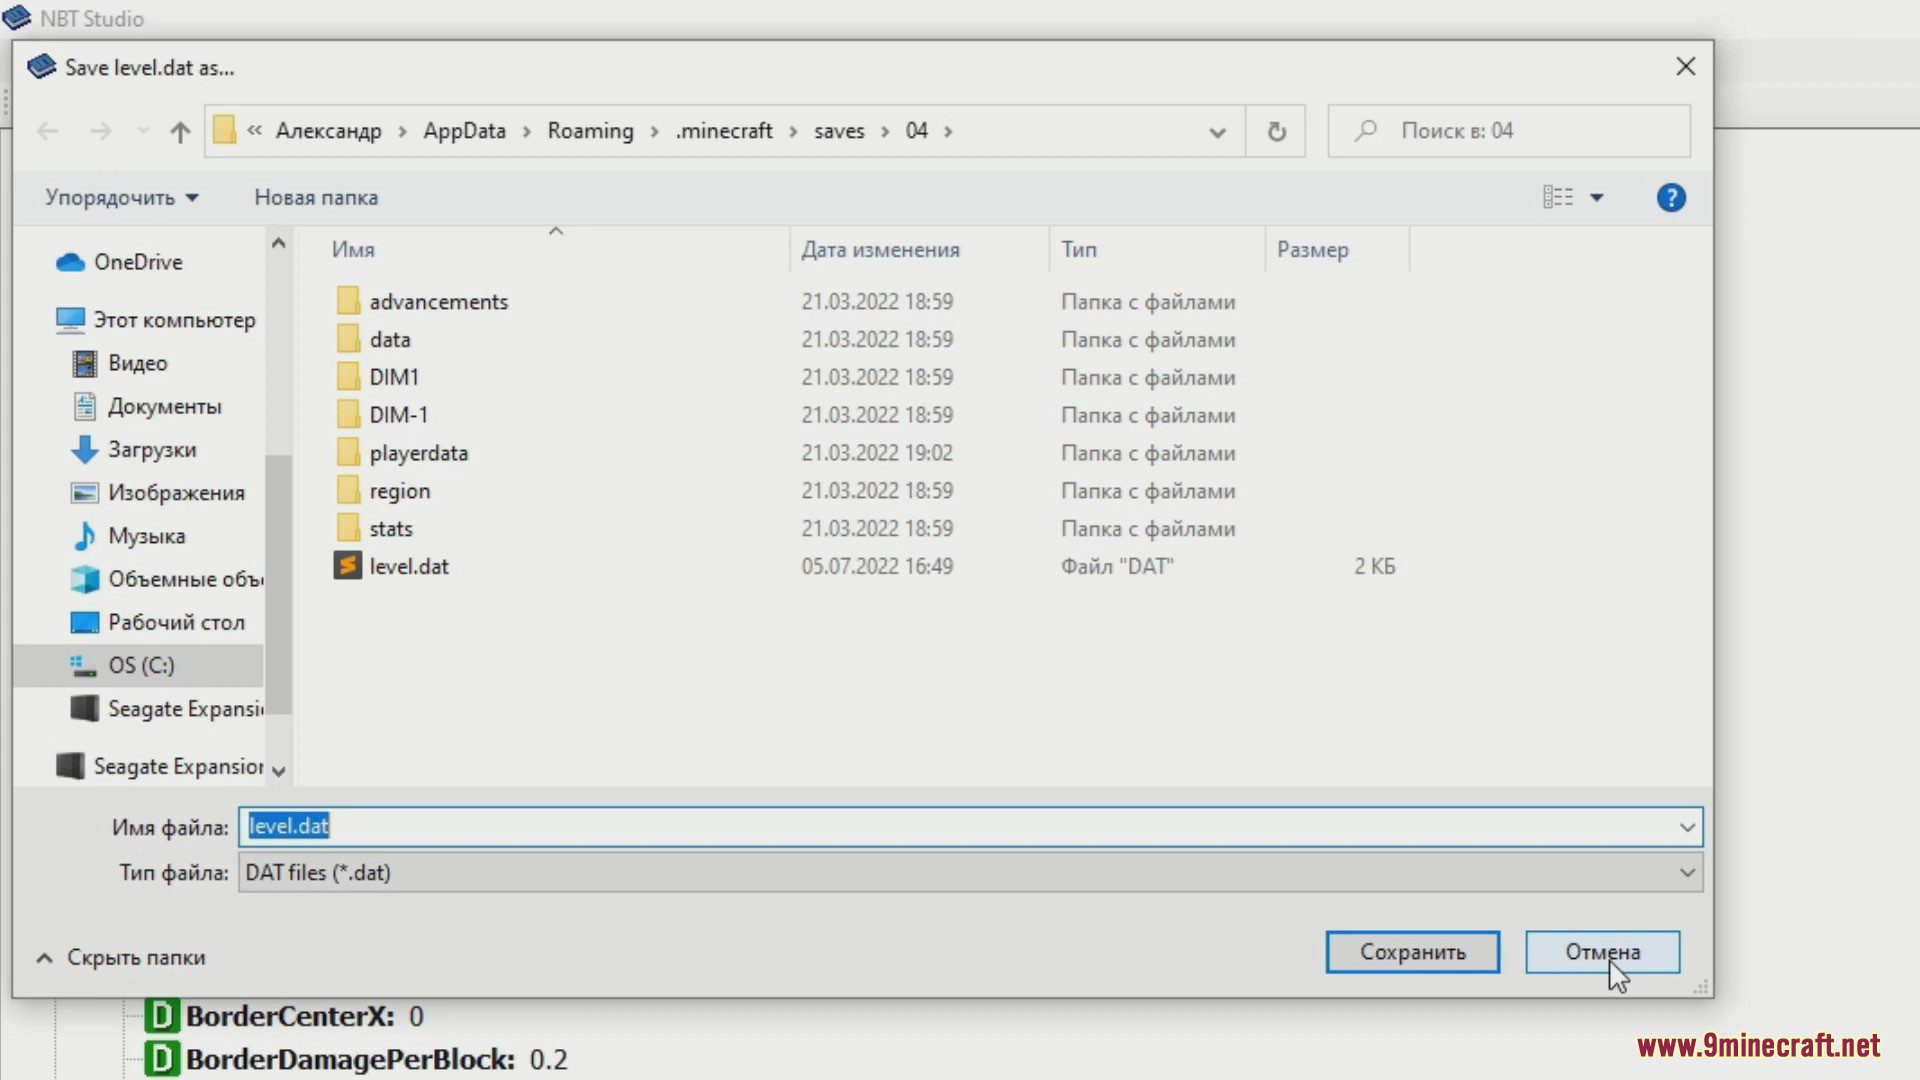The image size is (1920, 1080).
Task: Click saves in address breadcrumb
Action: point(838,131)
